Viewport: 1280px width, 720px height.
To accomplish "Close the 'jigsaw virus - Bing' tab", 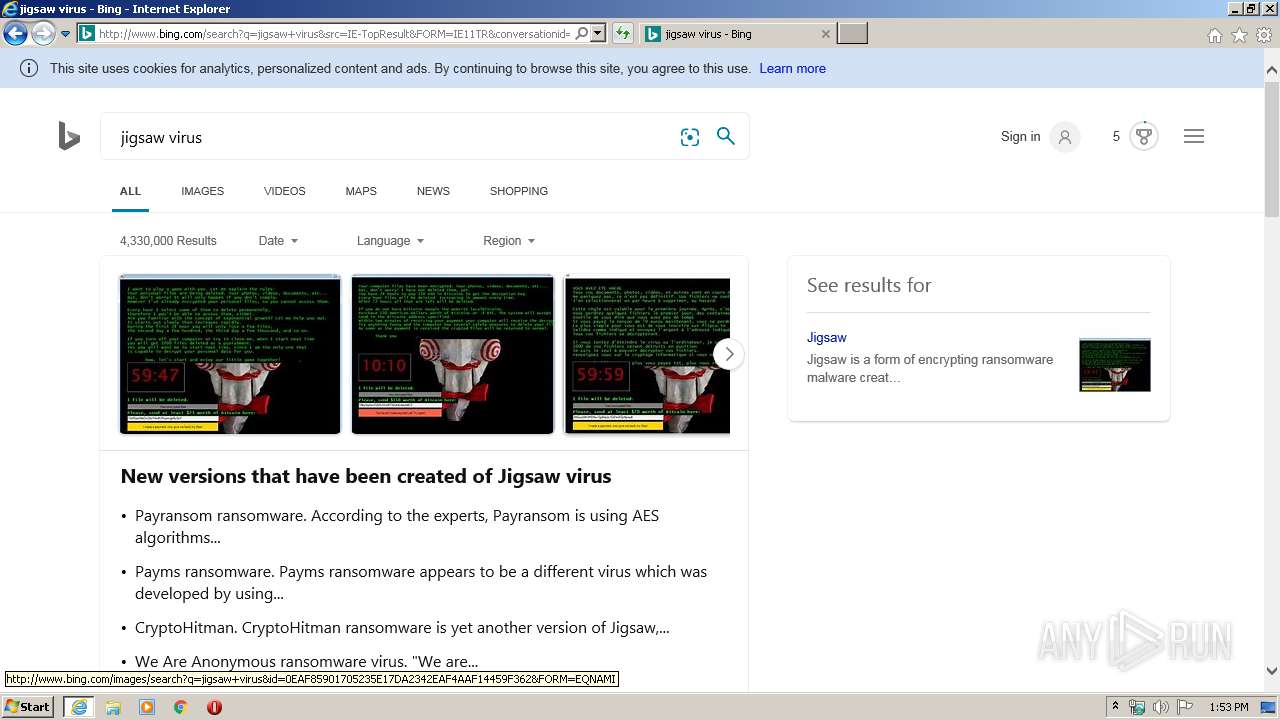I will point(825,34).
